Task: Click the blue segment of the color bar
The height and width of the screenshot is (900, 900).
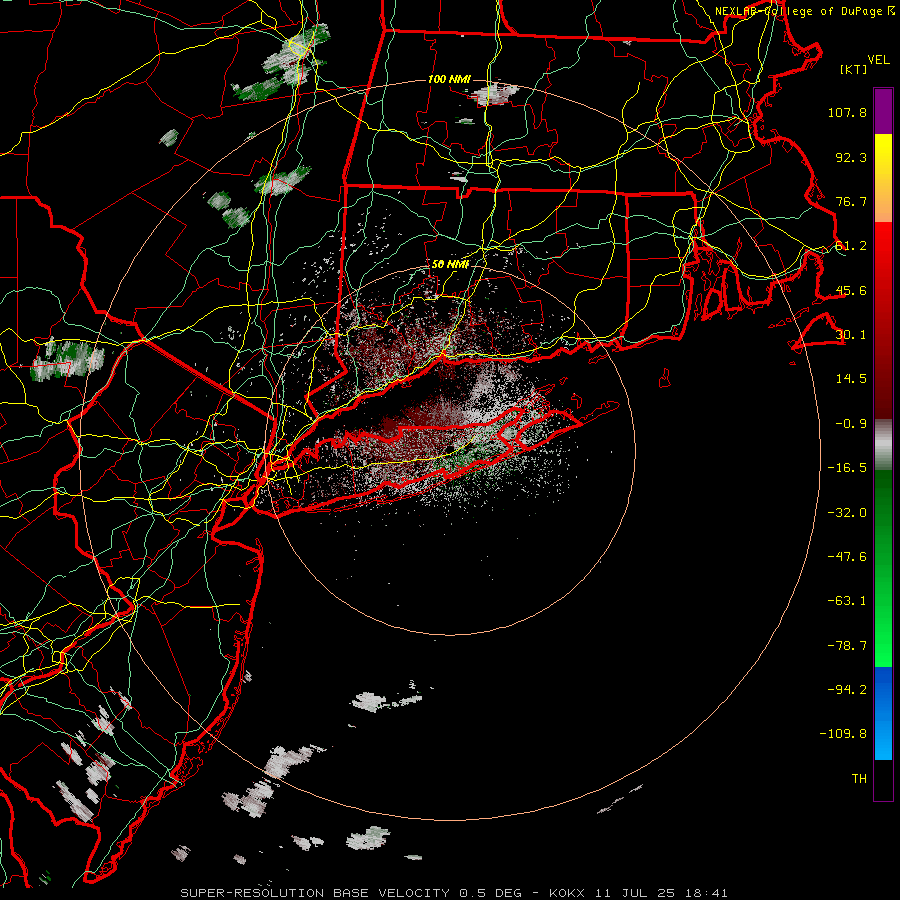Action: coord(883,713)
